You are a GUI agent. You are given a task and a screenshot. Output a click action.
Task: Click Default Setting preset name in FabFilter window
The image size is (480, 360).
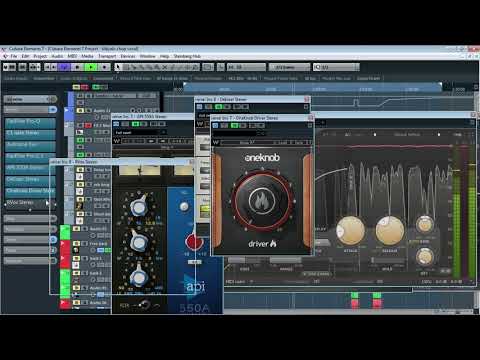(x=407, y=134)
